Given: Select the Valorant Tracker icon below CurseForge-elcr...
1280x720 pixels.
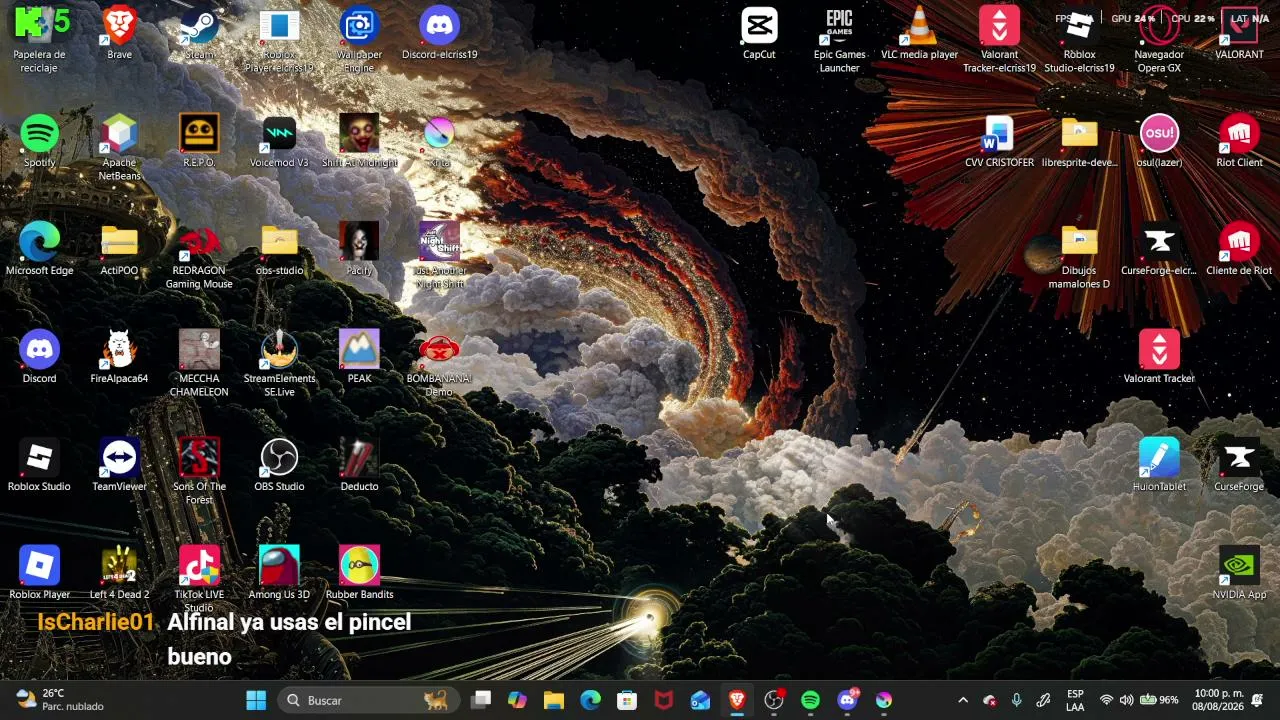Looking at the screenshot, I should (1159, 357).
